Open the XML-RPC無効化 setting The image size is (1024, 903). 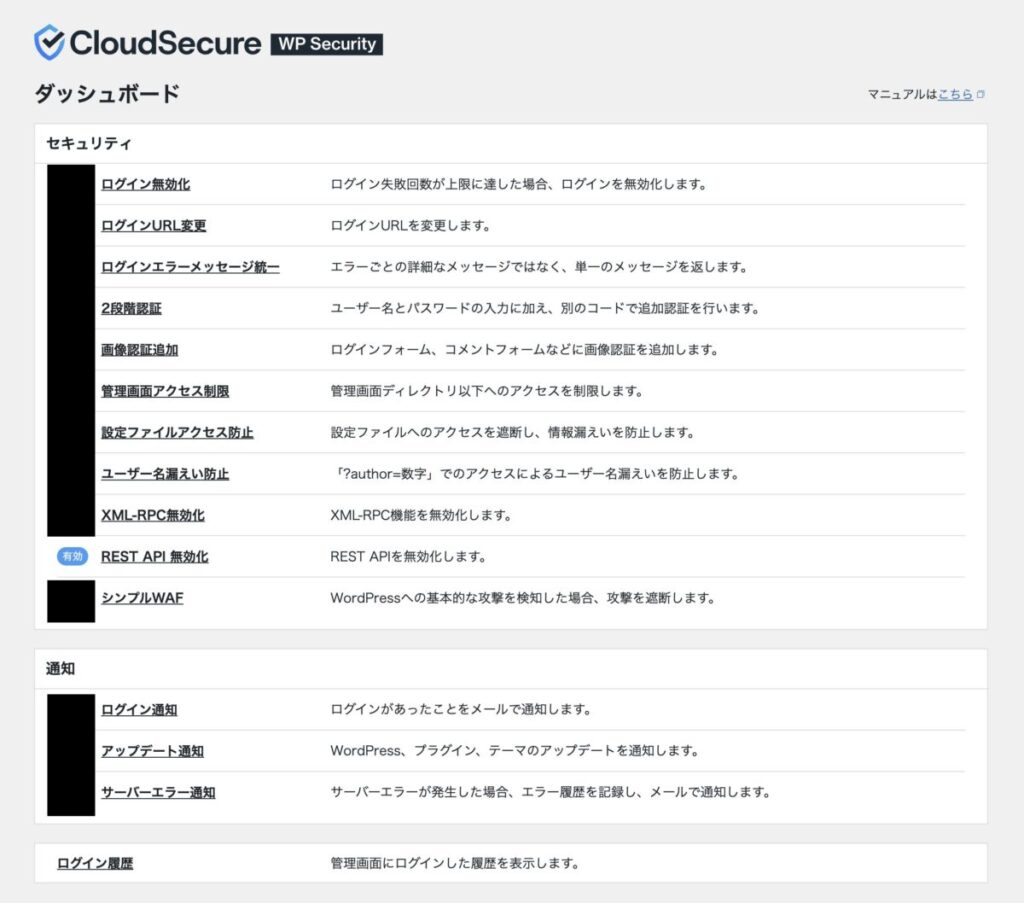[147, 515]
